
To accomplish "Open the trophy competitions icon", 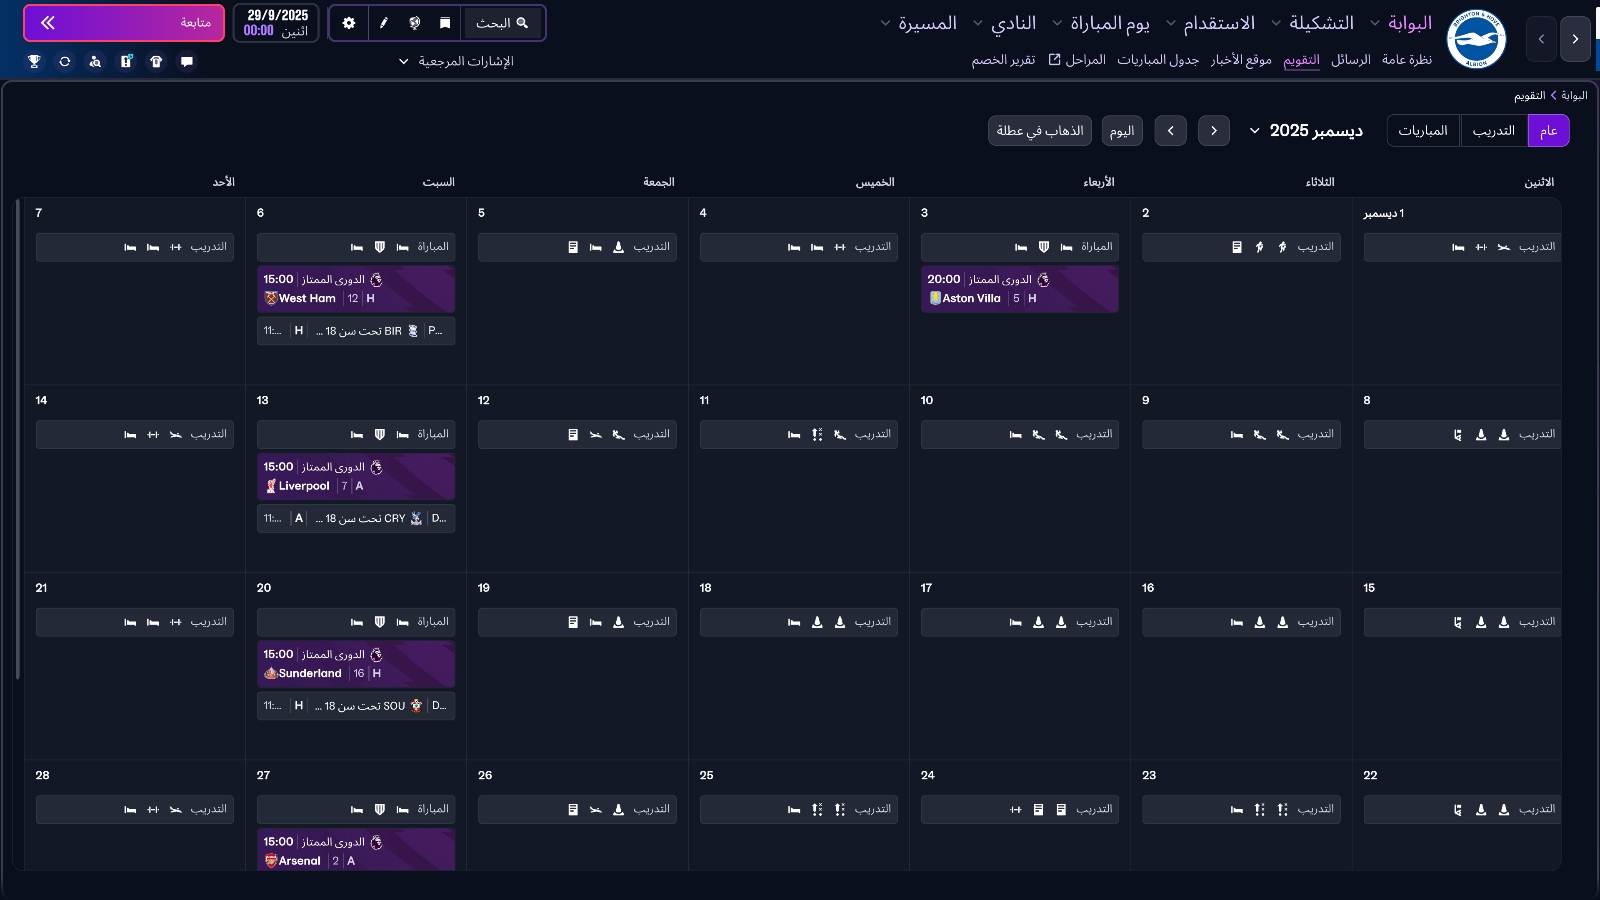I will 36,61.
